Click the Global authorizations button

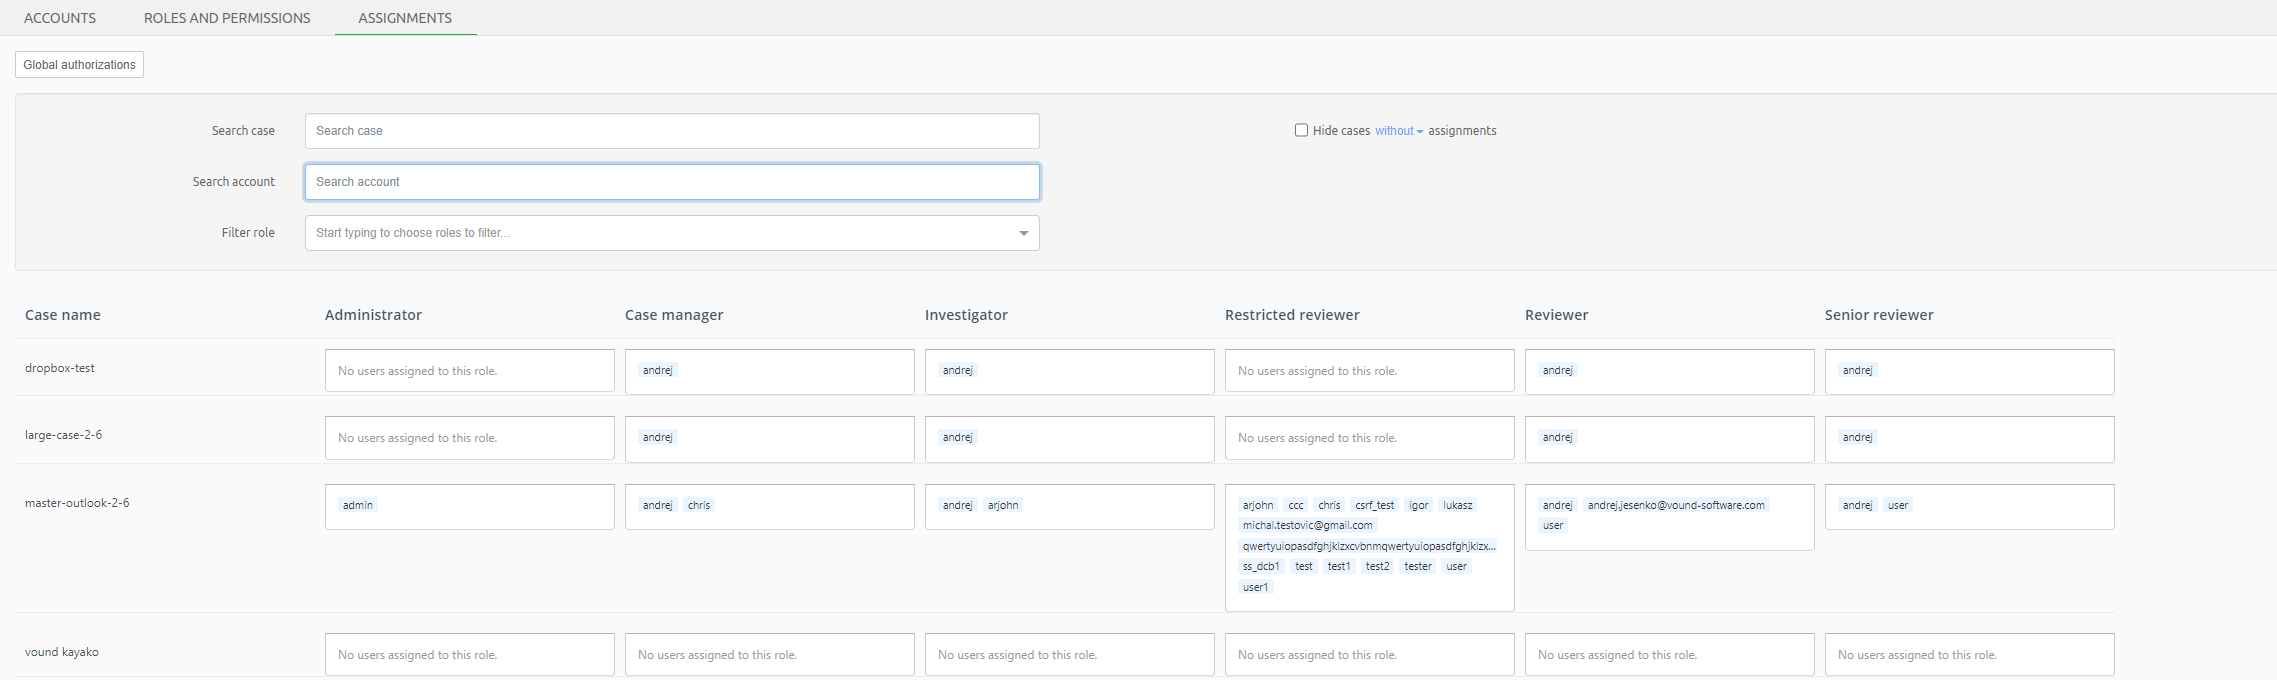80,65
